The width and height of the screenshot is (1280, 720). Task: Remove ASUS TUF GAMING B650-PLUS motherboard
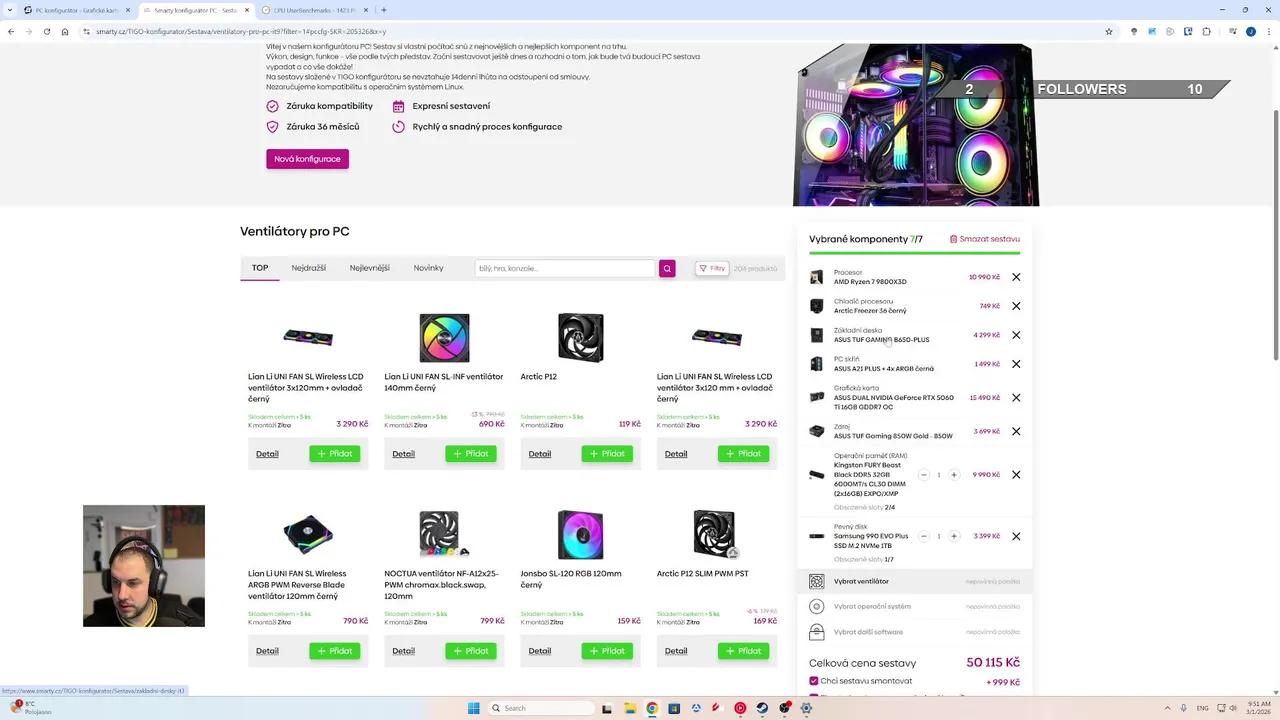(1016, 335)
